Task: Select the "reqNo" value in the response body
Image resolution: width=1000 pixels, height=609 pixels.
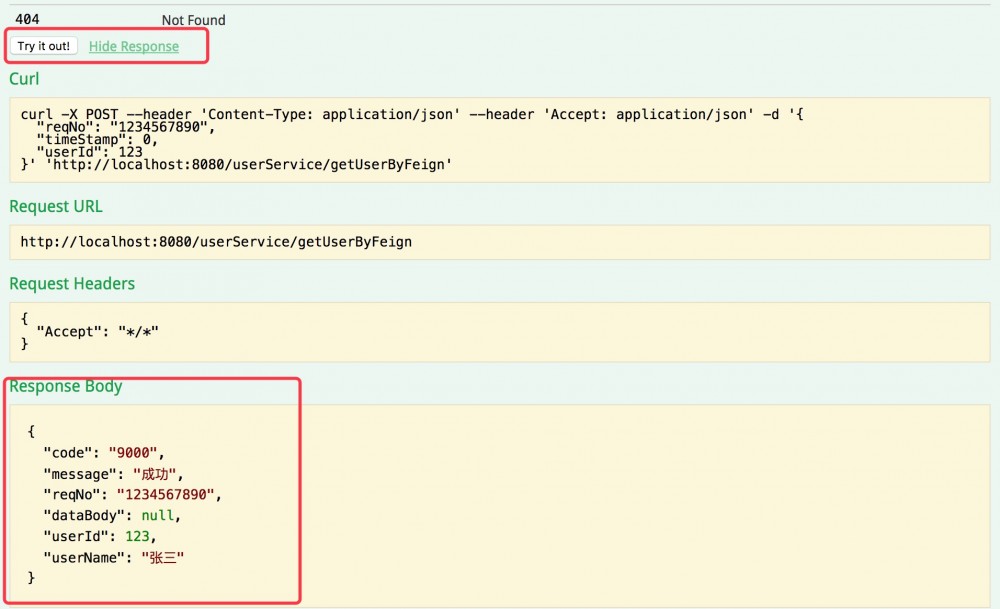Action: pos(167,494)
